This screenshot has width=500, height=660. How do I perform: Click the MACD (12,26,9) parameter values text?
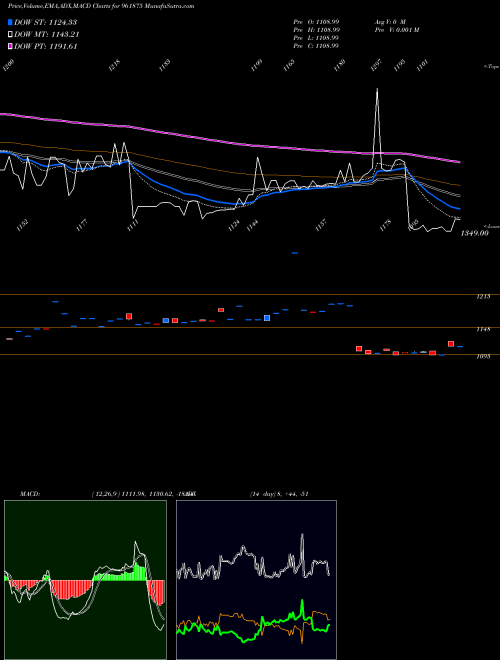tap(141, 494)
